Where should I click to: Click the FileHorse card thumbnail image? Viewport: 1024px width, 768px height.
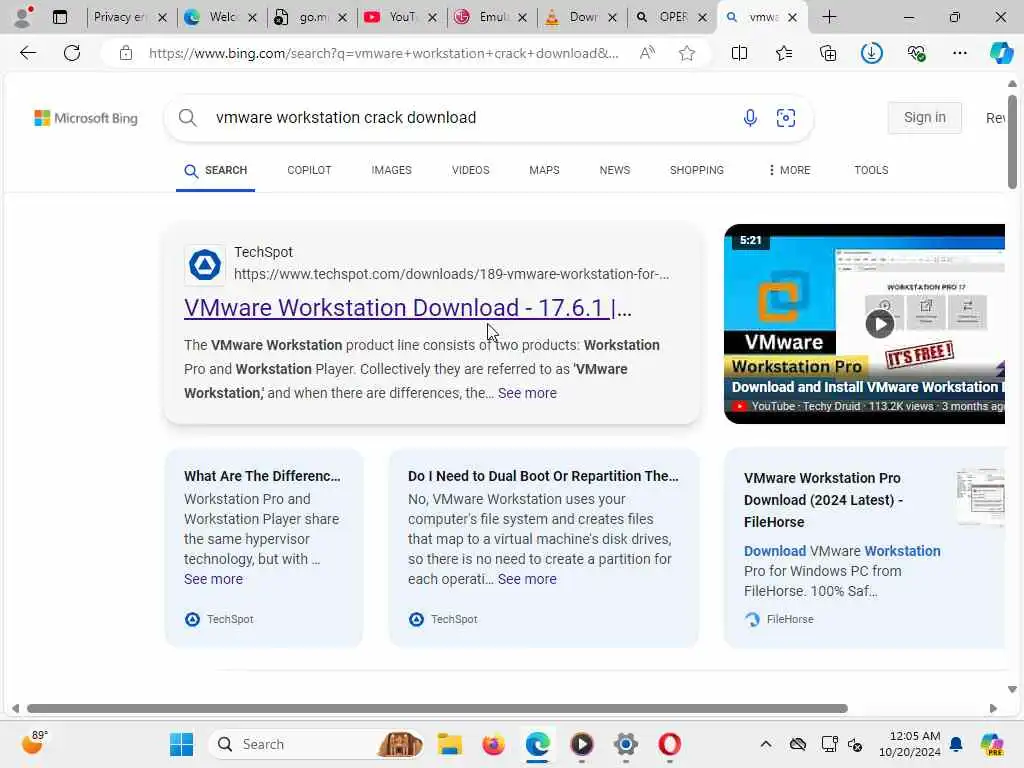(980, 496)
